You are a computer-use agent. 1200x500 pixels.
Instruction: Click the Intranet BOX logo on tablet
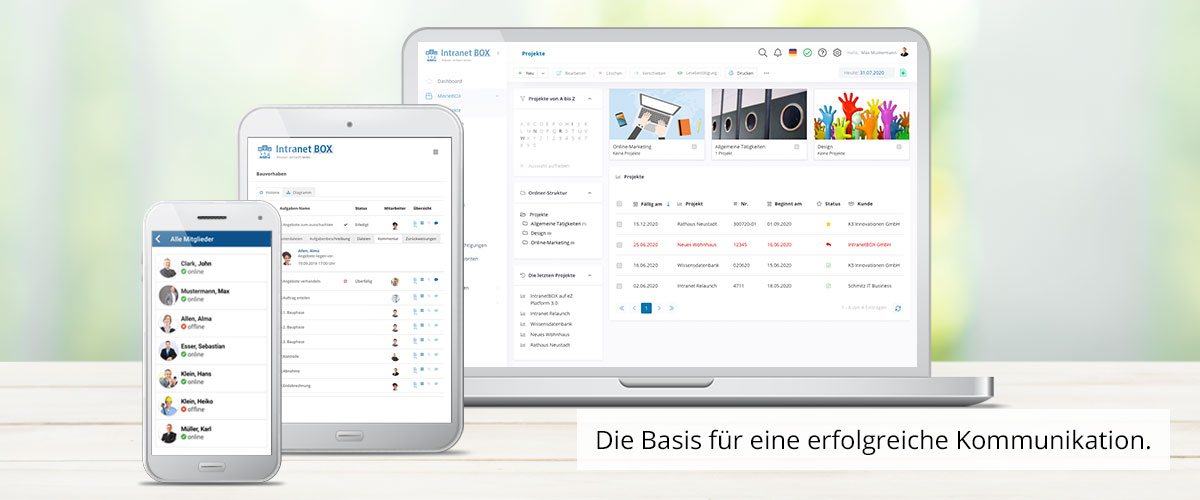(295, 151)
